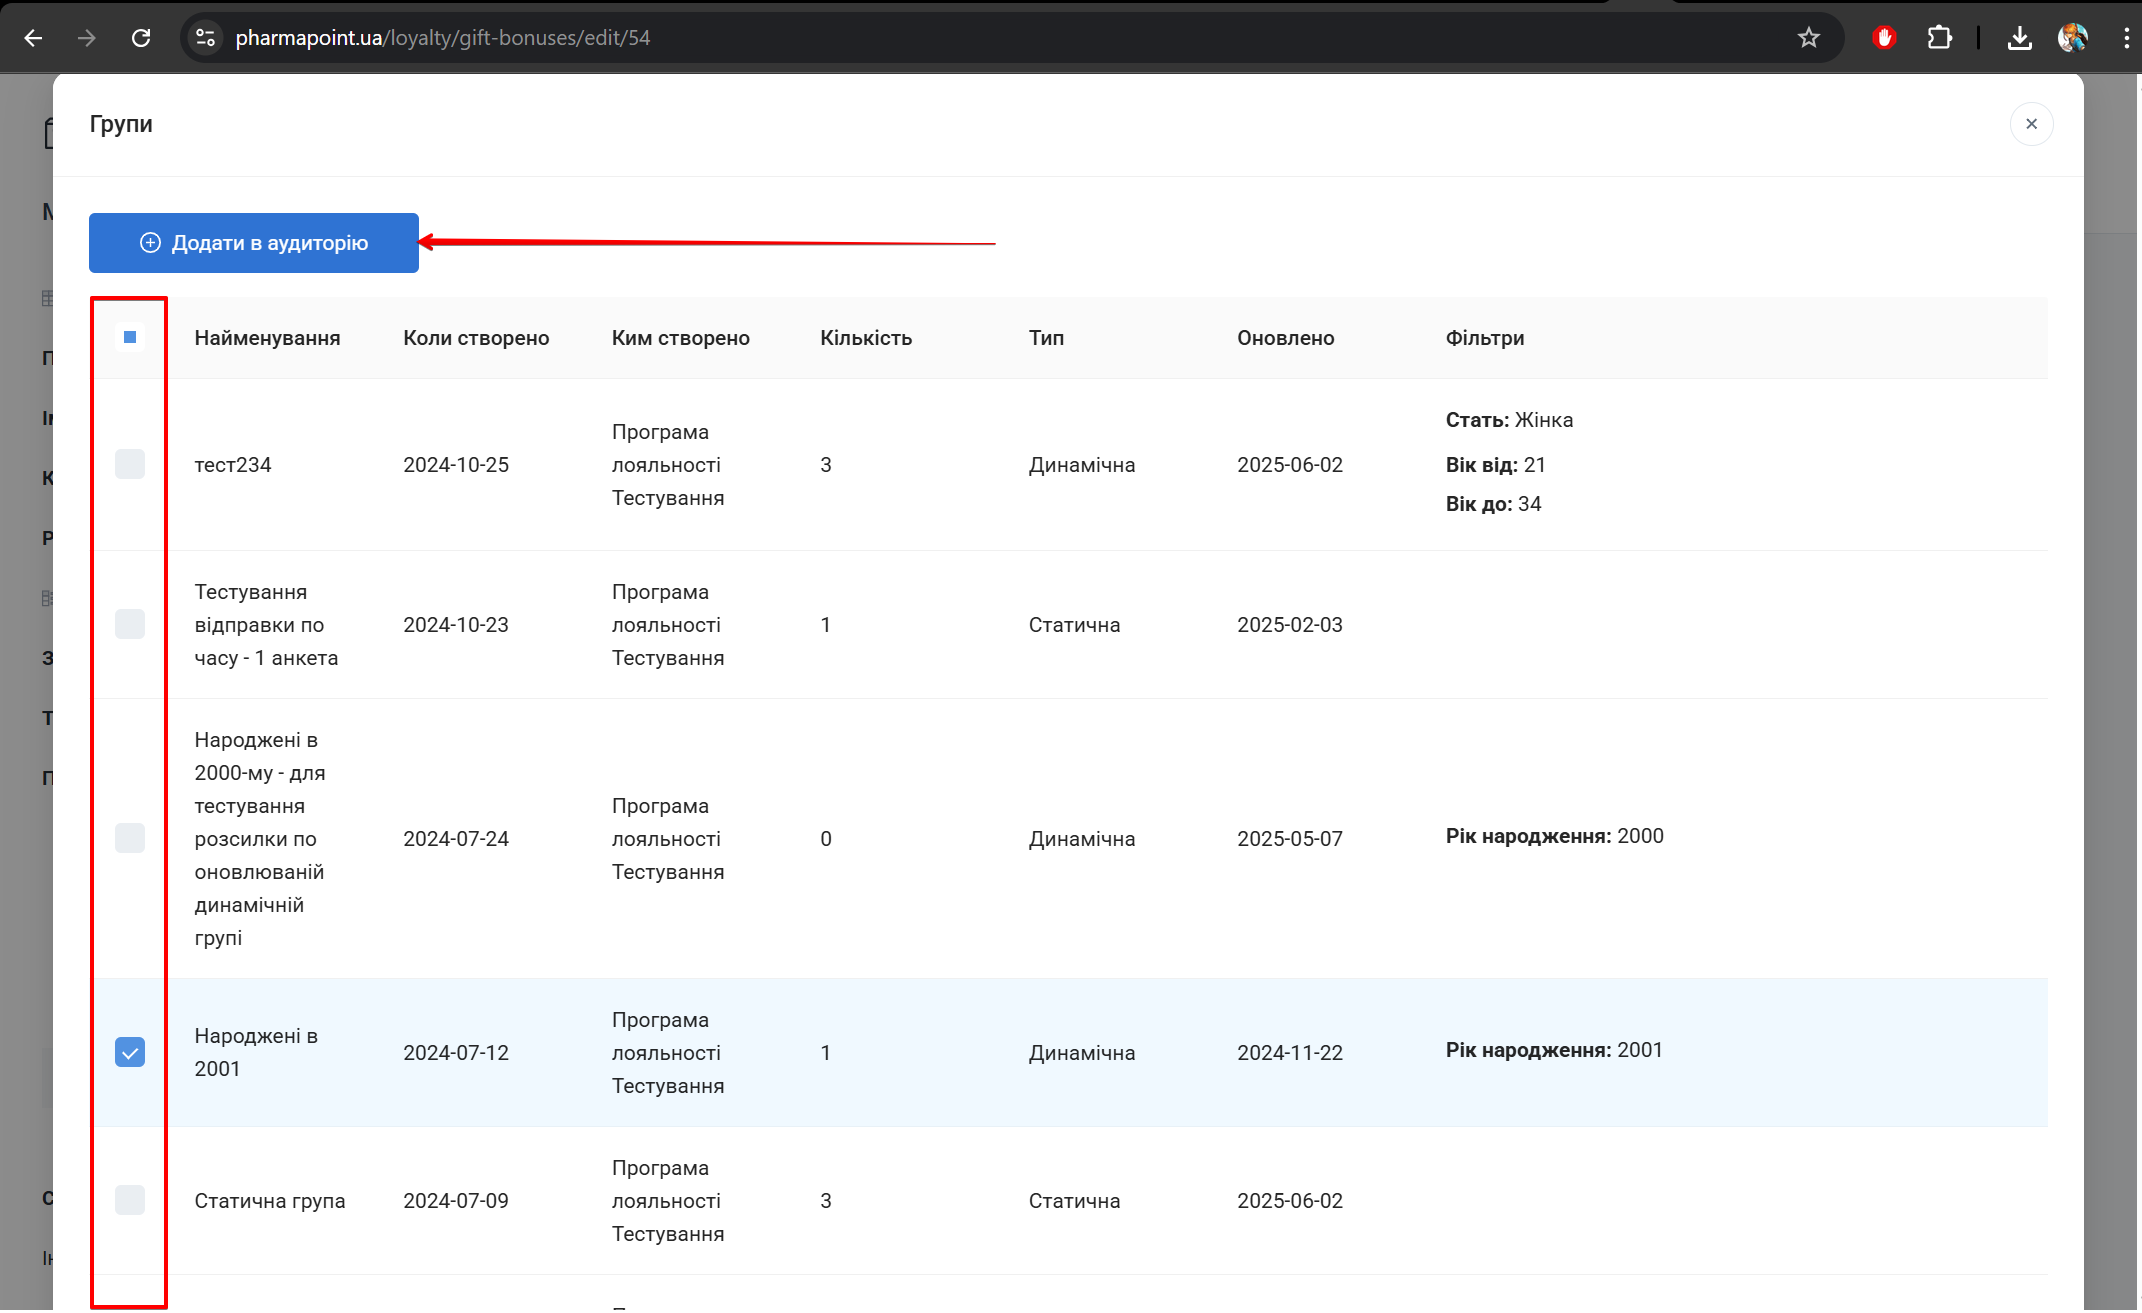Open site information icon in address bar
The width and height of the screenshot is (2142, 1313).
click(205, 38)
